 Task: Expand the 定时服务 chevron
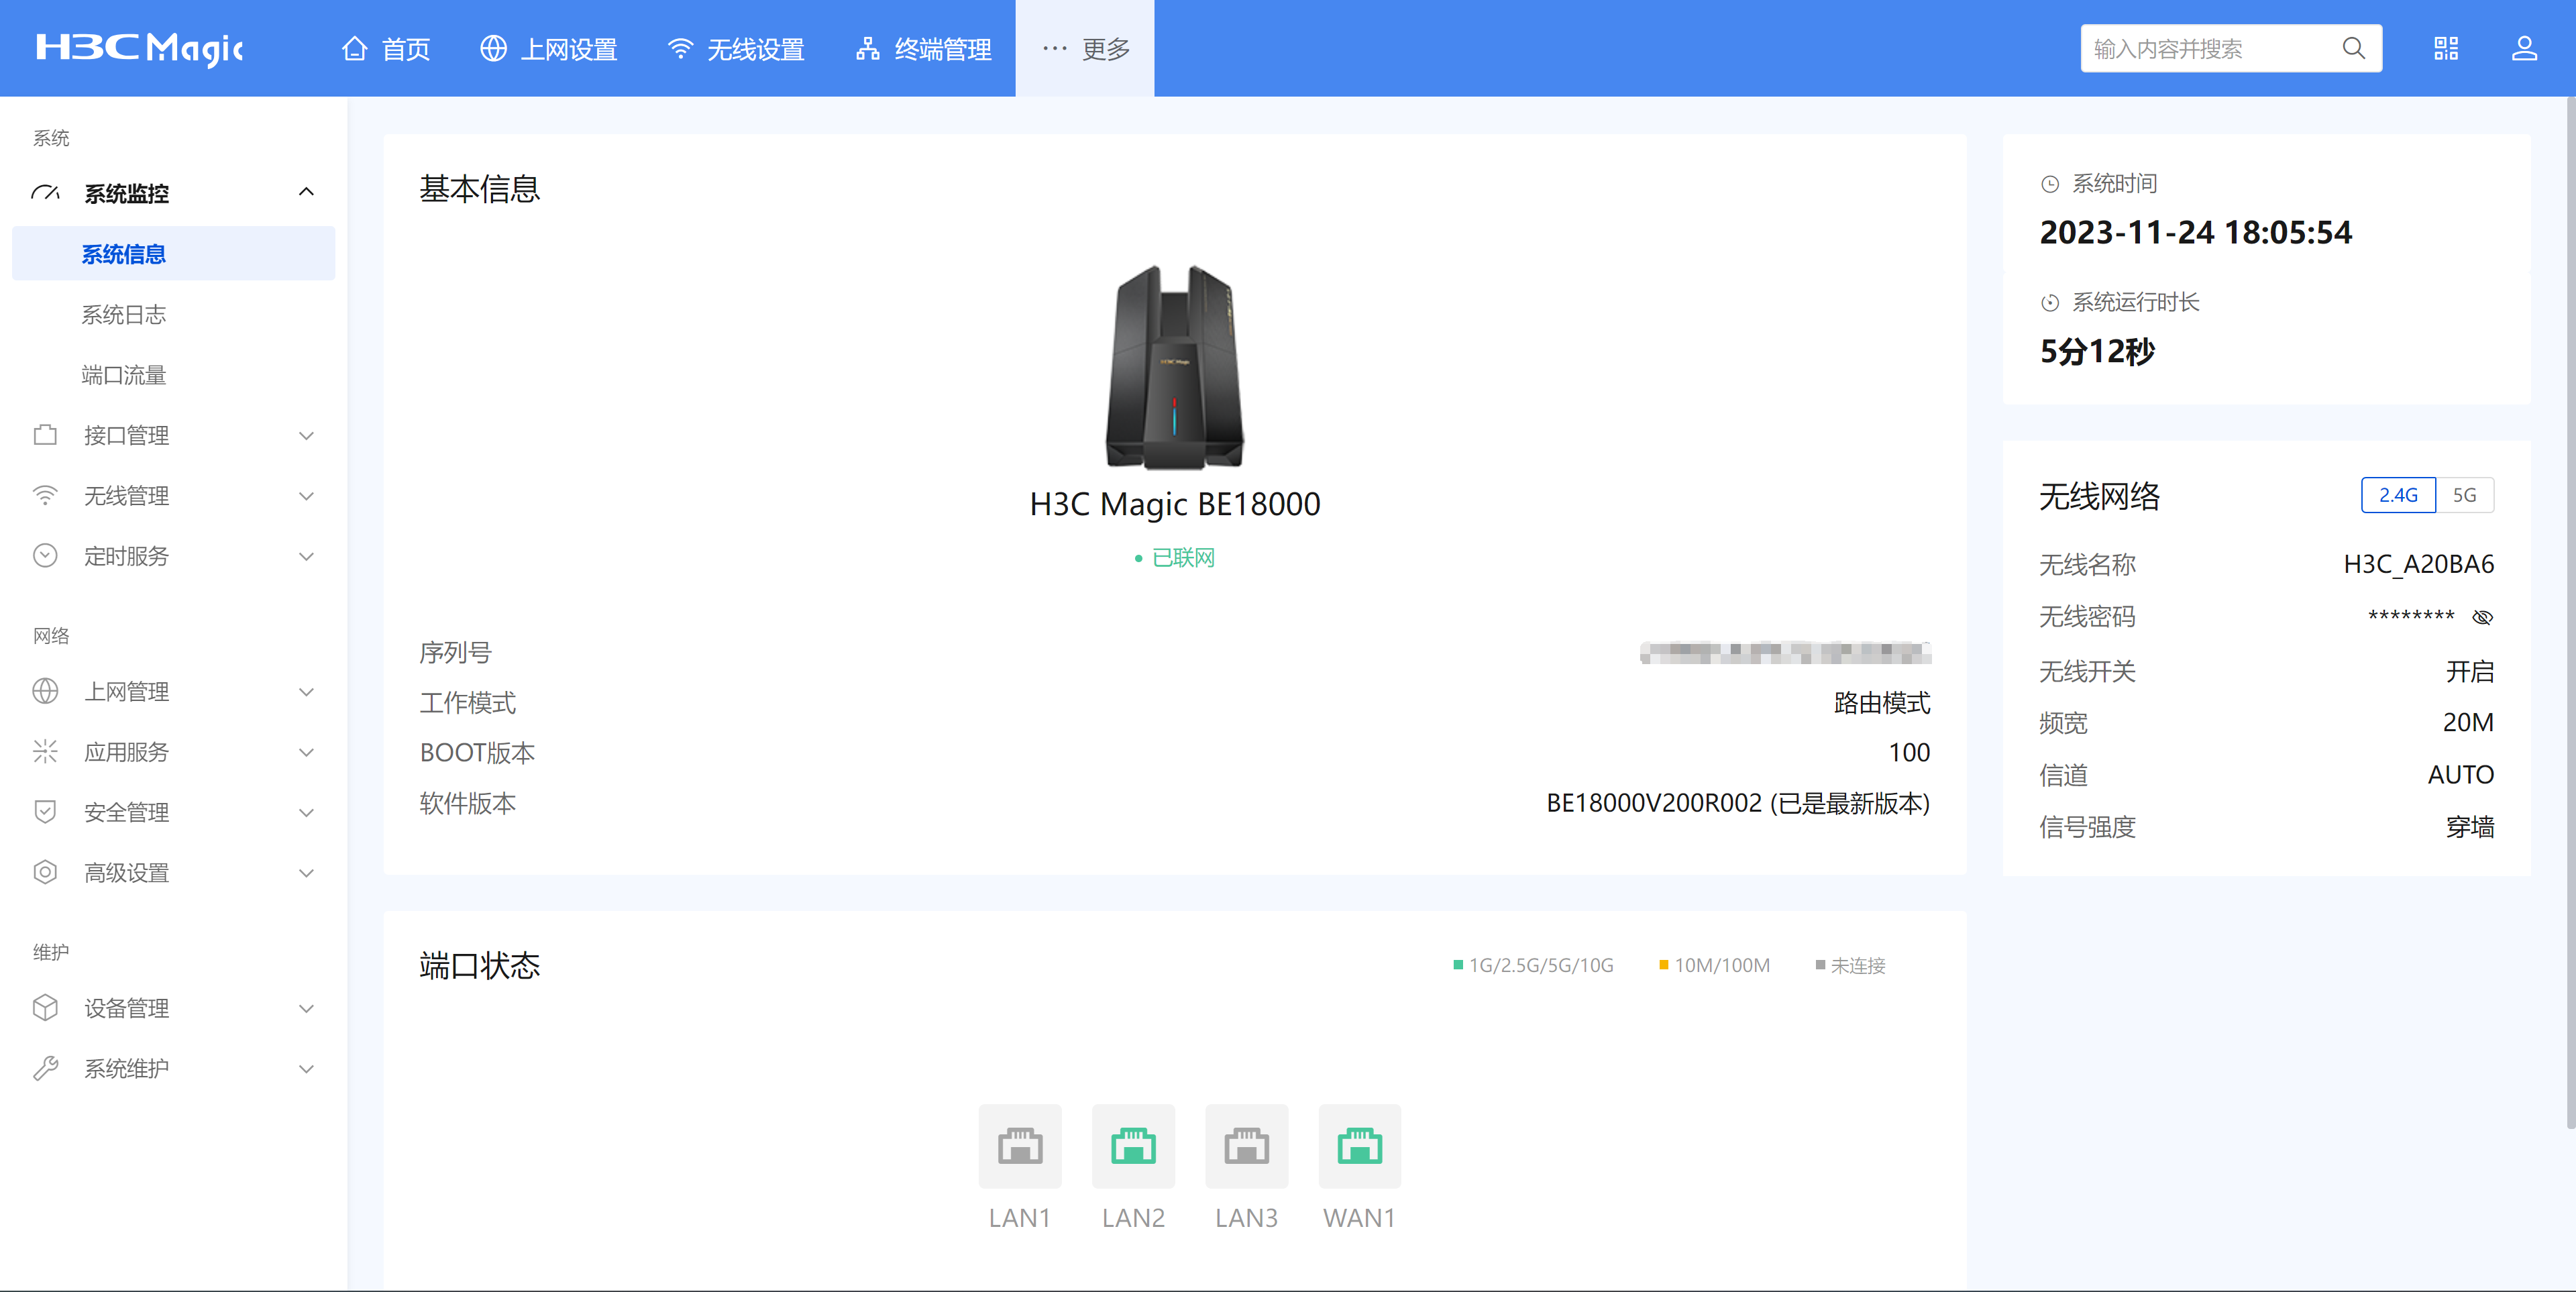(307, 556)
